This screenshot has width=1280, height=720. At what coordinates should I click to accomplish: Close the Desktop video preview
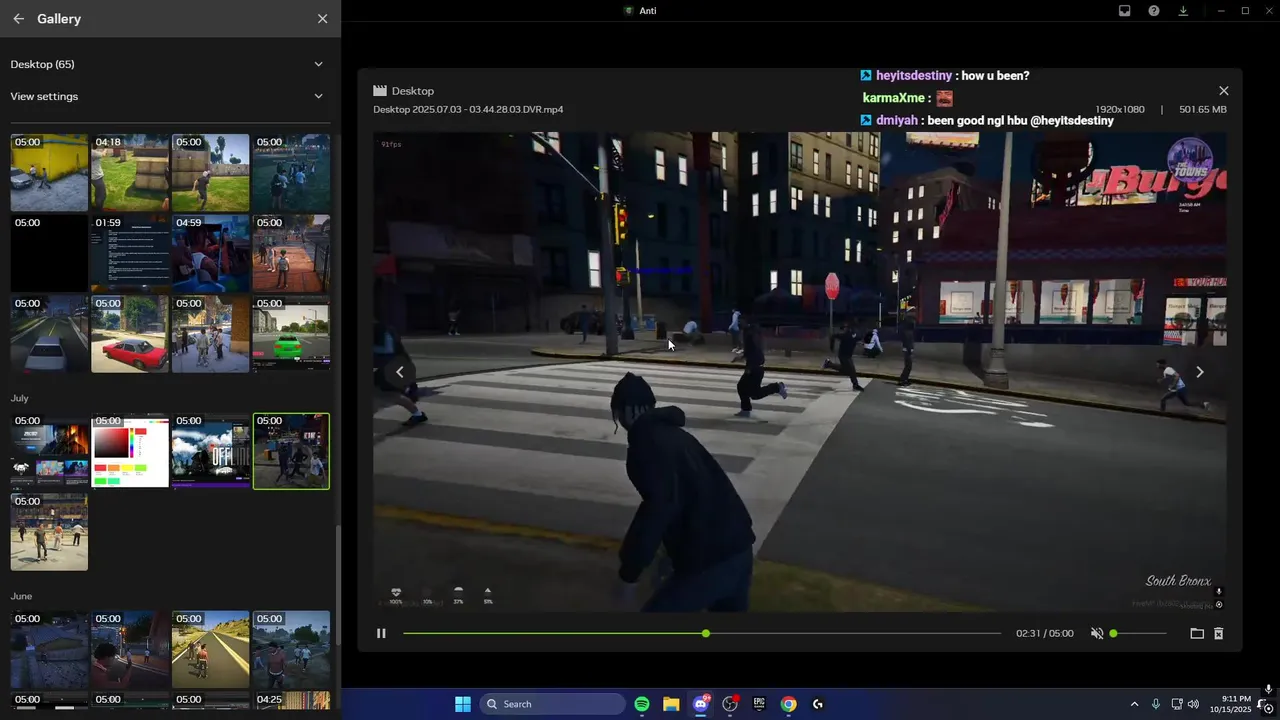pyautogui.click(x=1223, y=91)
